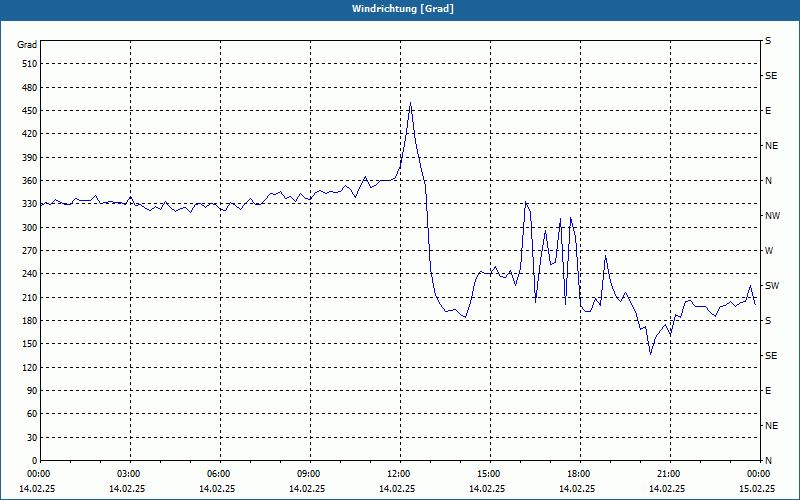This screenshot has height=500, width=800.
Task: Select the 390 y-axis value
Action: (x=30, y=158)
